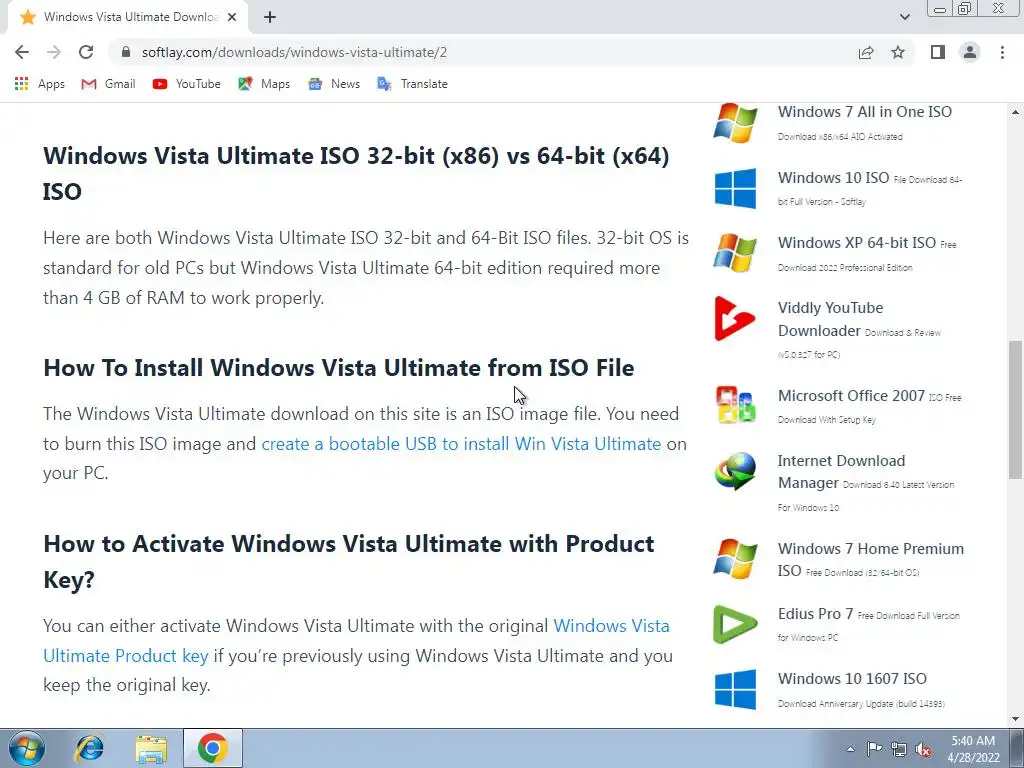The height and width of the screenshot is (768, 1024).
Task: Click the Internet Download Manager globe icon
Action: coord(735,471)
